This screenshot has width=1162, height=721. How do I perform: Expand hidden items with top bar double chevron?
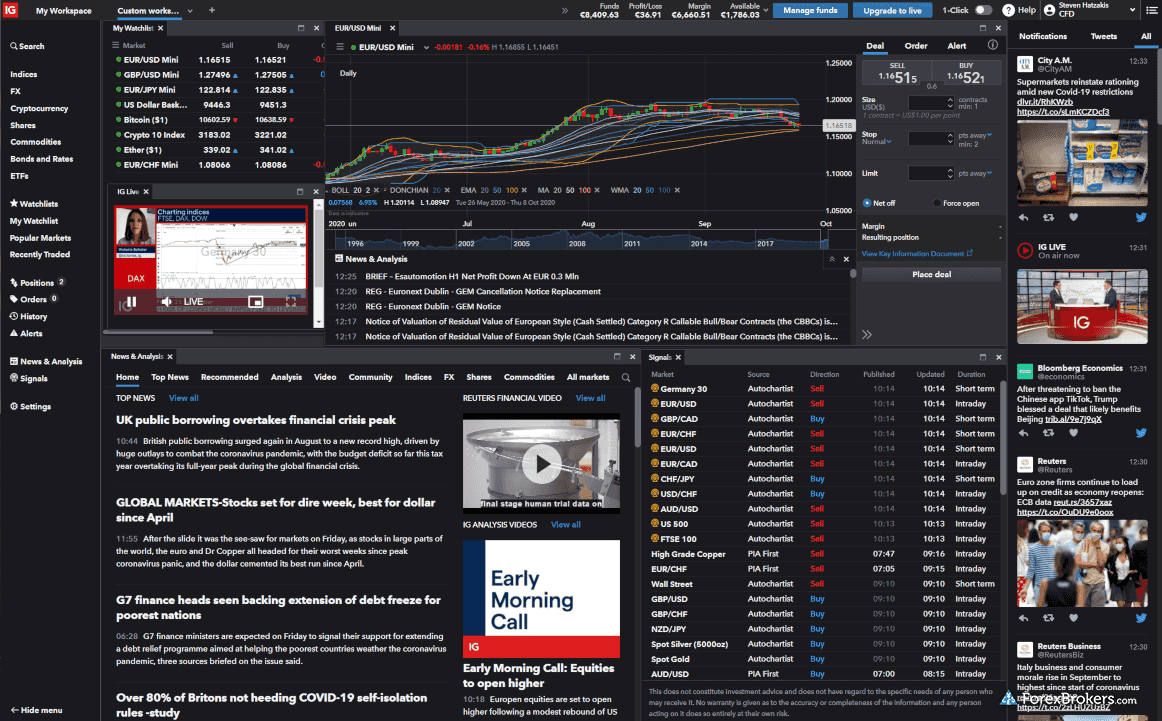(565, 10)
